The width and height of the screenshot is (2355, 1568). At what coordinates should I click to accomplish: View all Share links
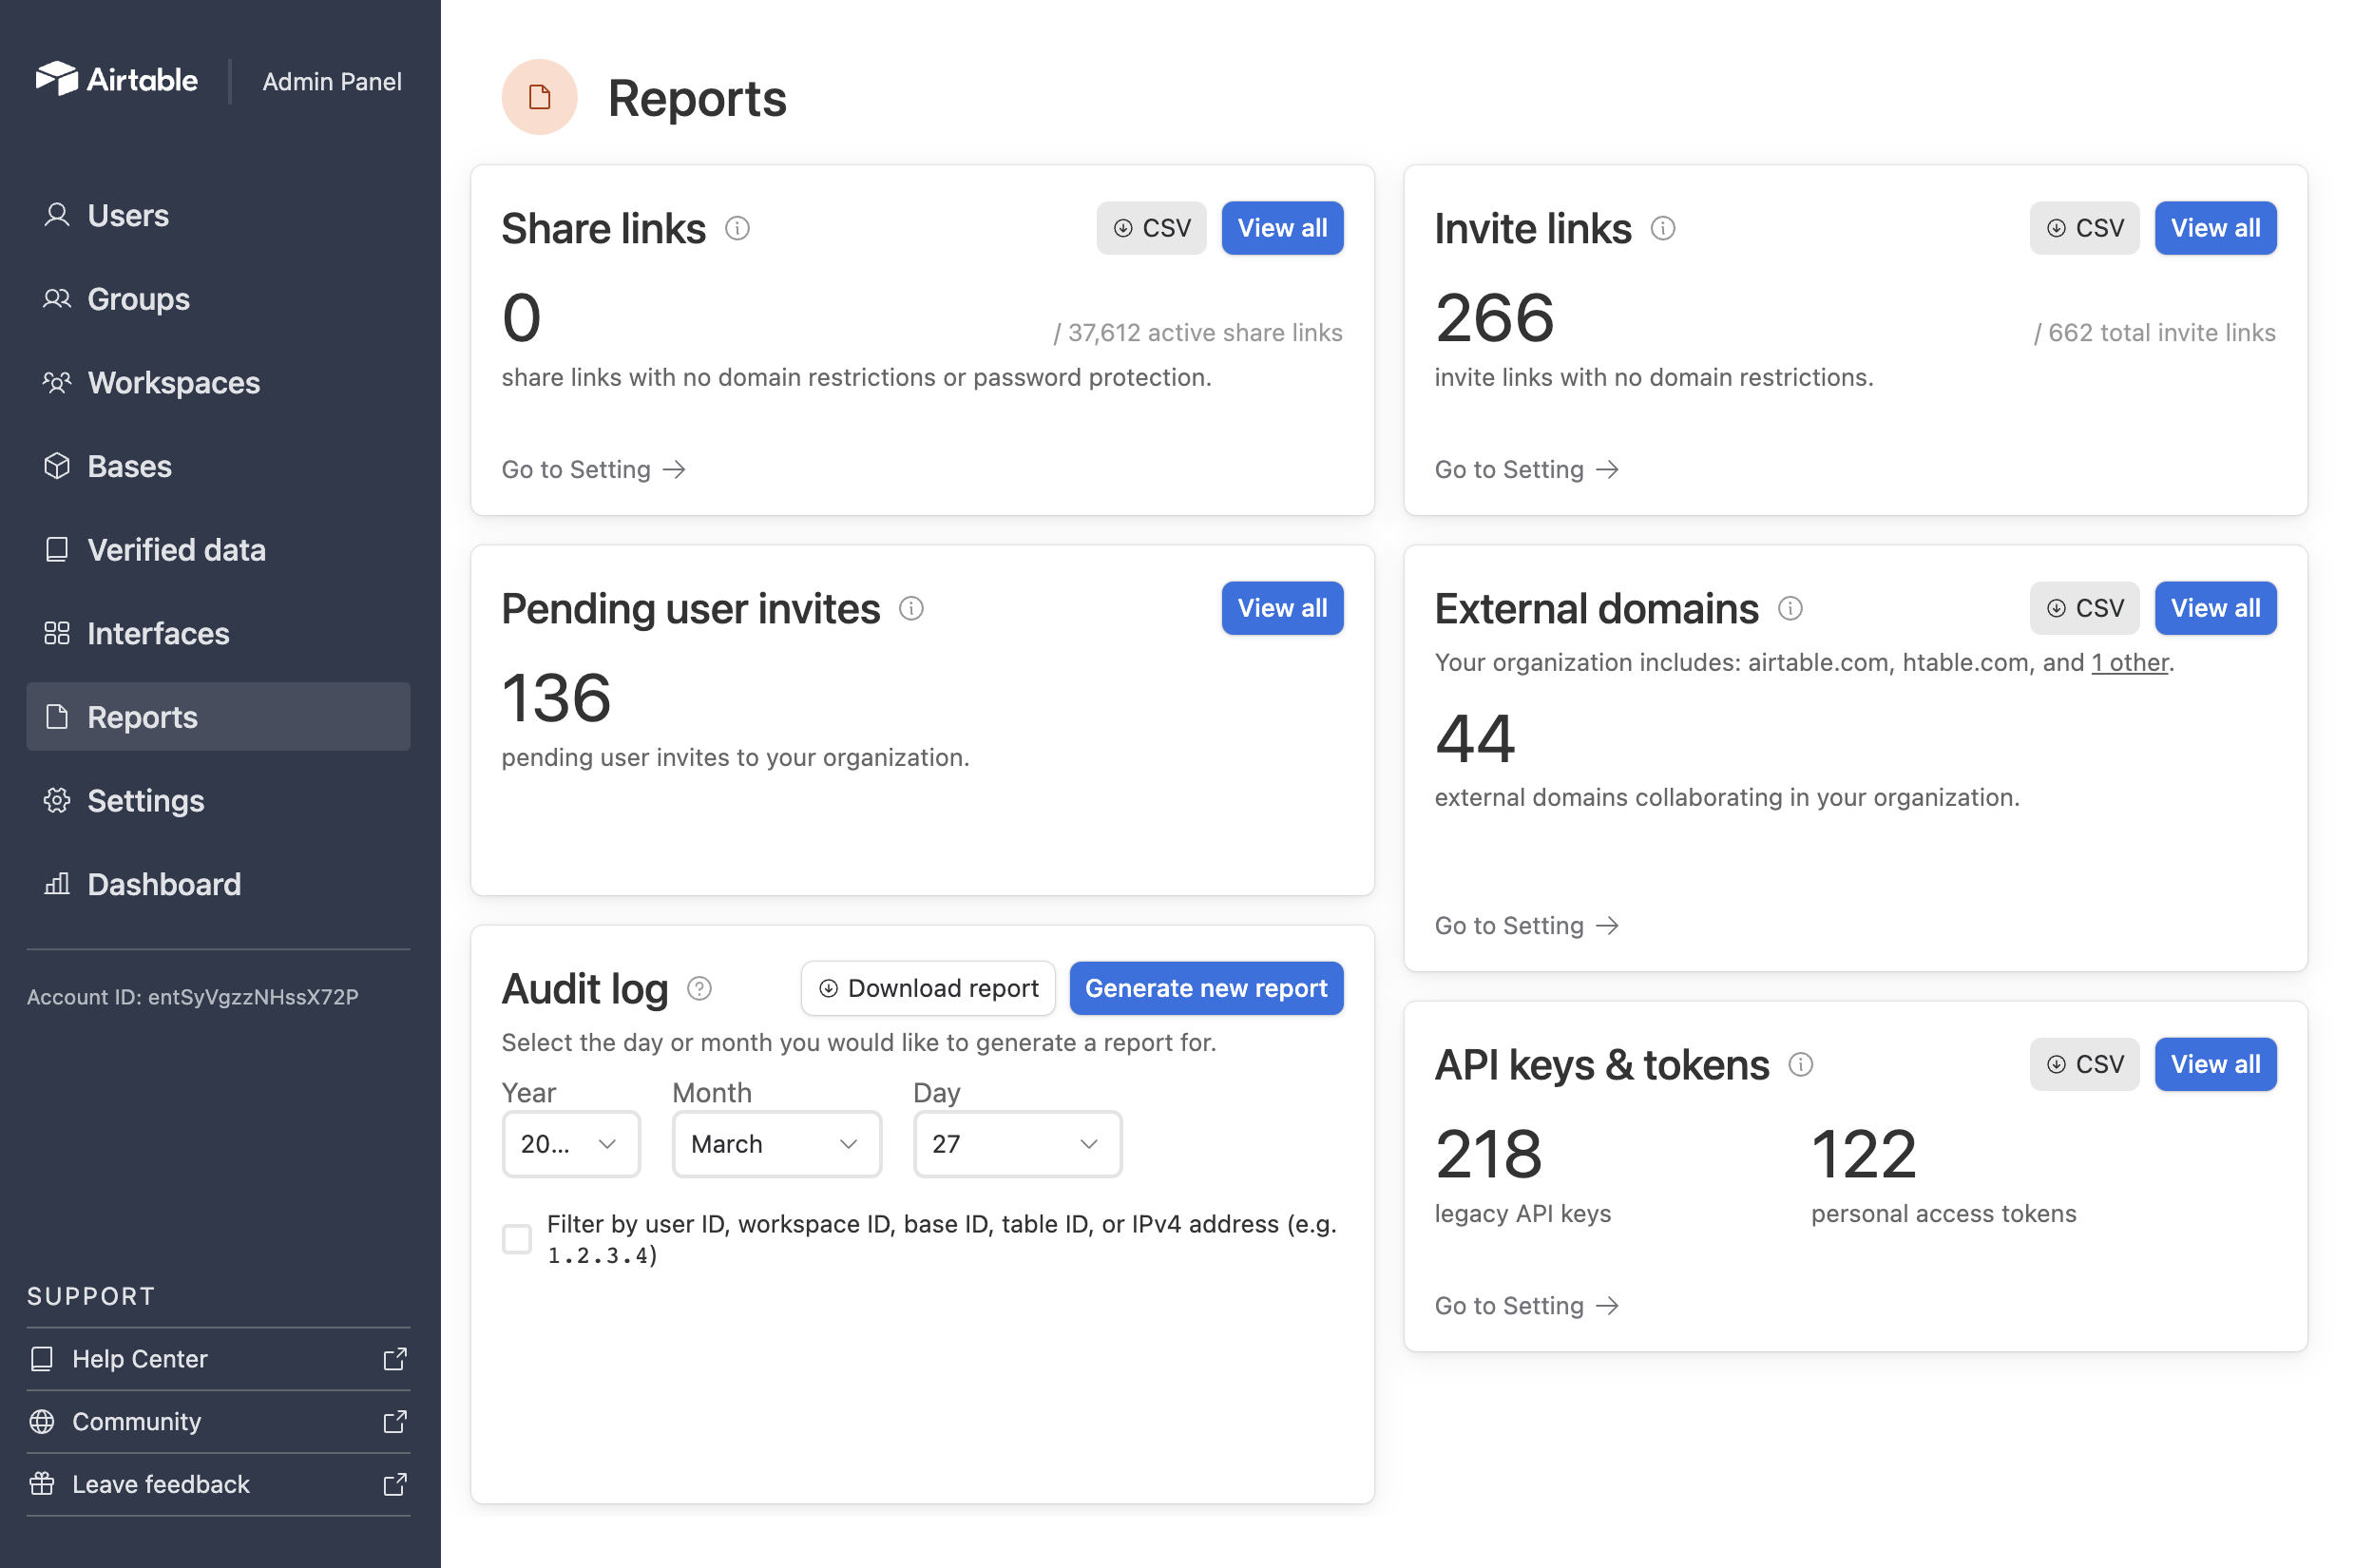click(x=1282, y=228)
